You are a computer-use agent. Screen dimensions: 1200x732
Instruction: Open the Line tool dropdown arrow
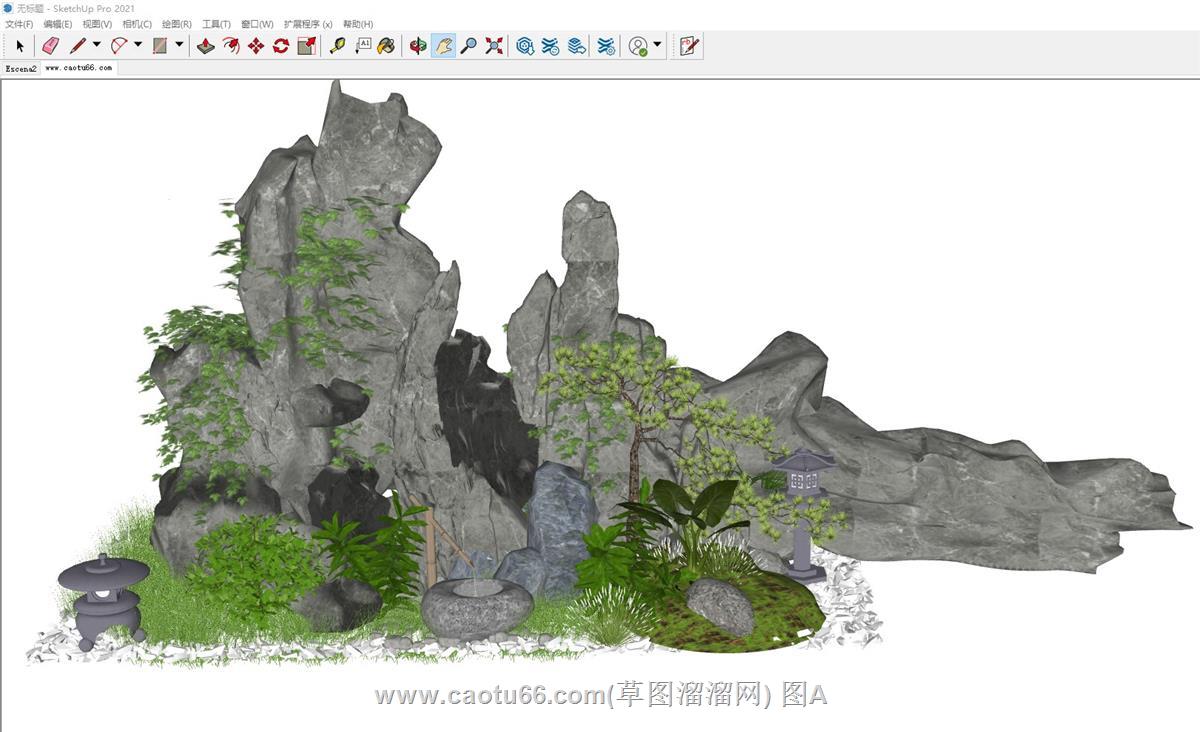tap(97, 45)
